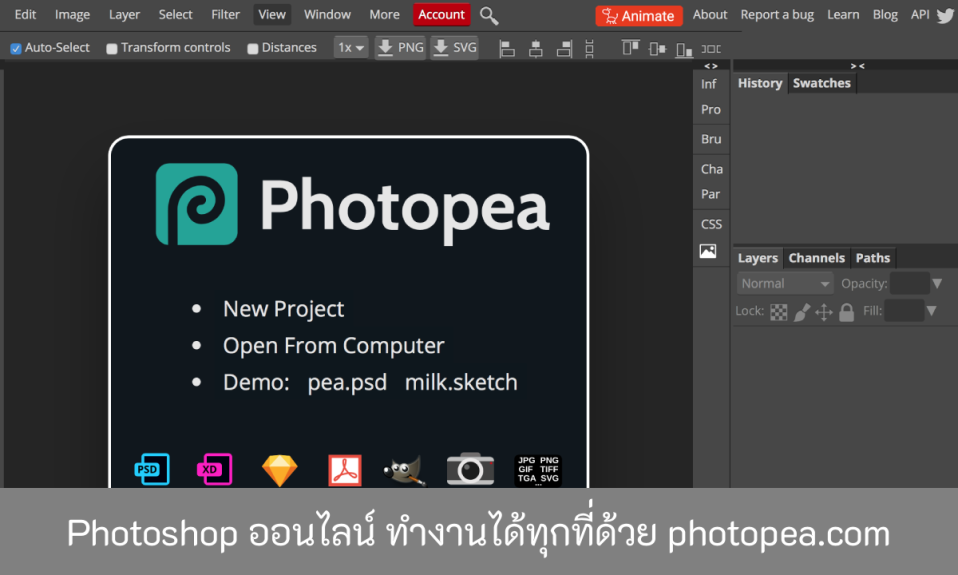Lock position move icon
The height and width of the screenshot is (575, 958).
[824, 312]
